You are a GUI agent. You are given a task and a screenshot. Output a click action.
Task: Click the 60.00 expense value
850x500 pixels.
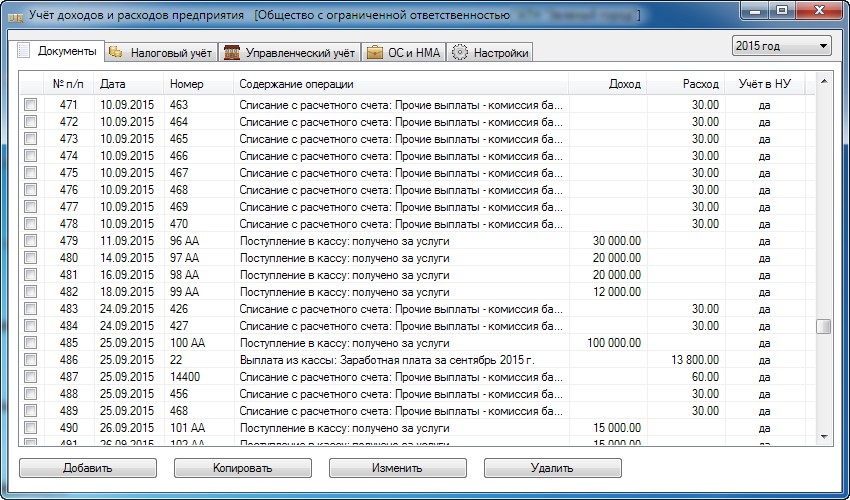tap(705, 377)
